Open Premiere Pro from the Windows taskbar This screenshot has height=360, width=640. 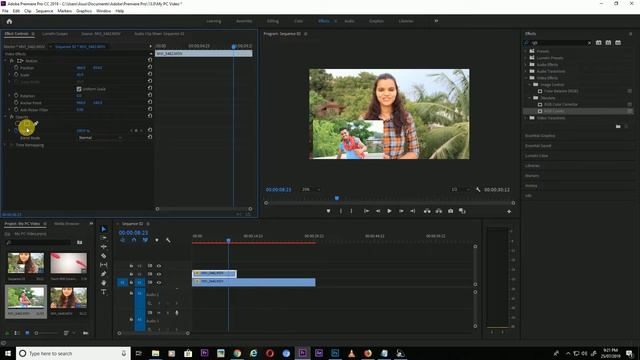(302, 353)
